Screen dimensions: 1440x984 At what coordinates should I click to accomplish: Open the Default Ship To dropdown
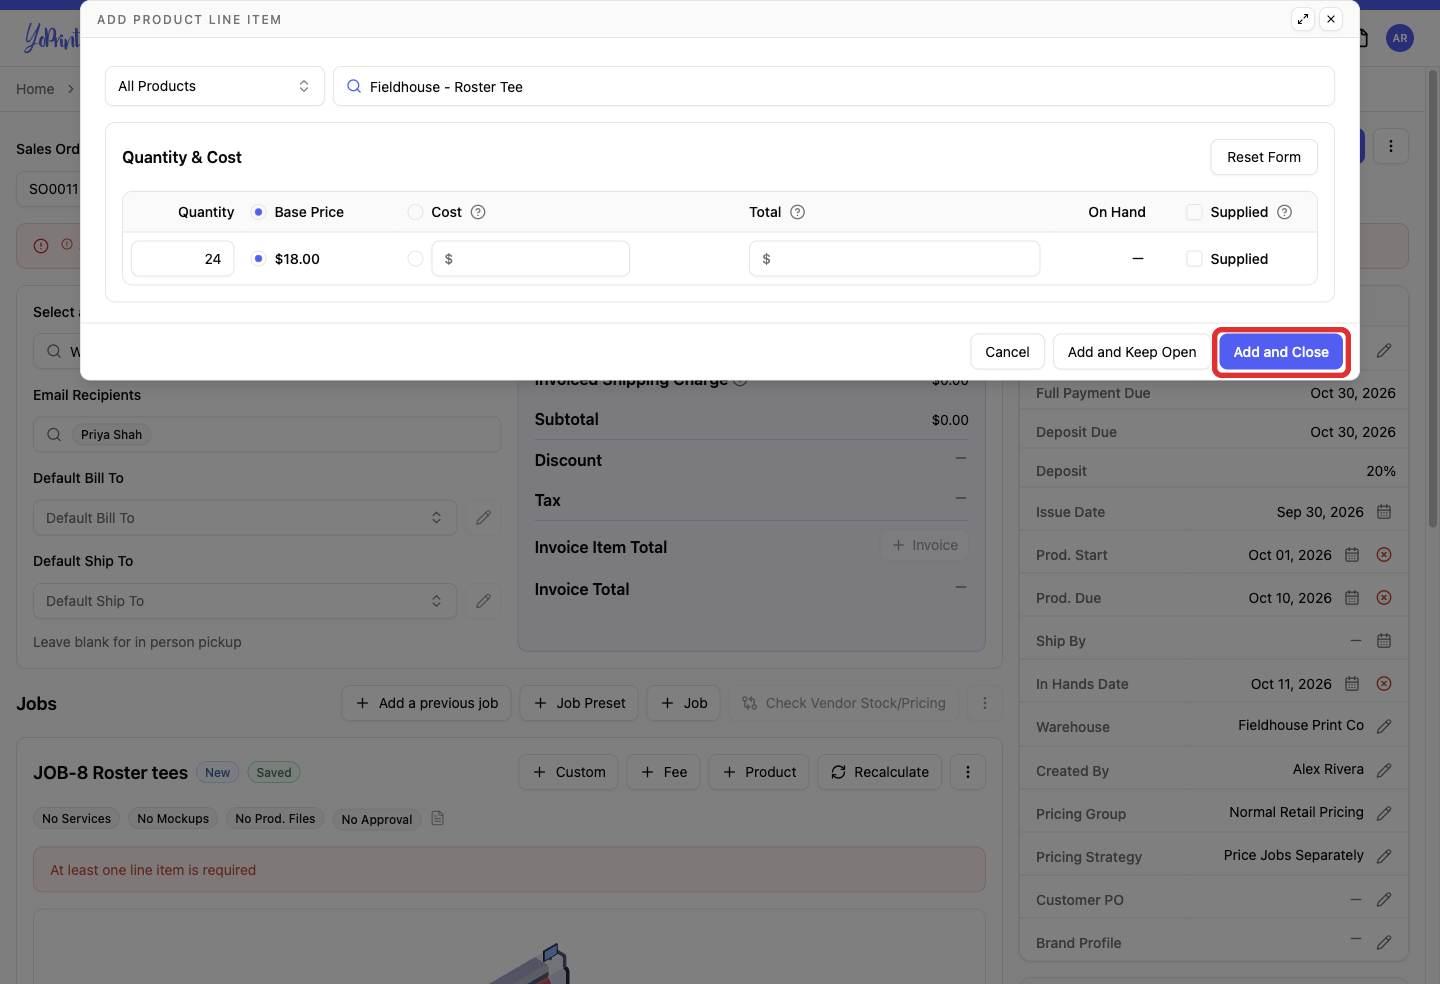245,601
